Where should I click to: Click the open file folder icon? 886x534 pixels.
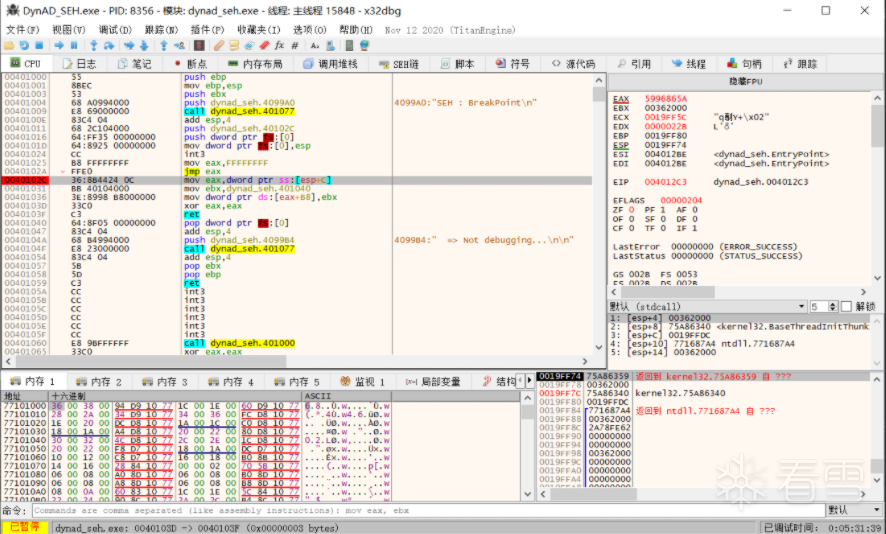pyautogui.click(x=9, y=46)
